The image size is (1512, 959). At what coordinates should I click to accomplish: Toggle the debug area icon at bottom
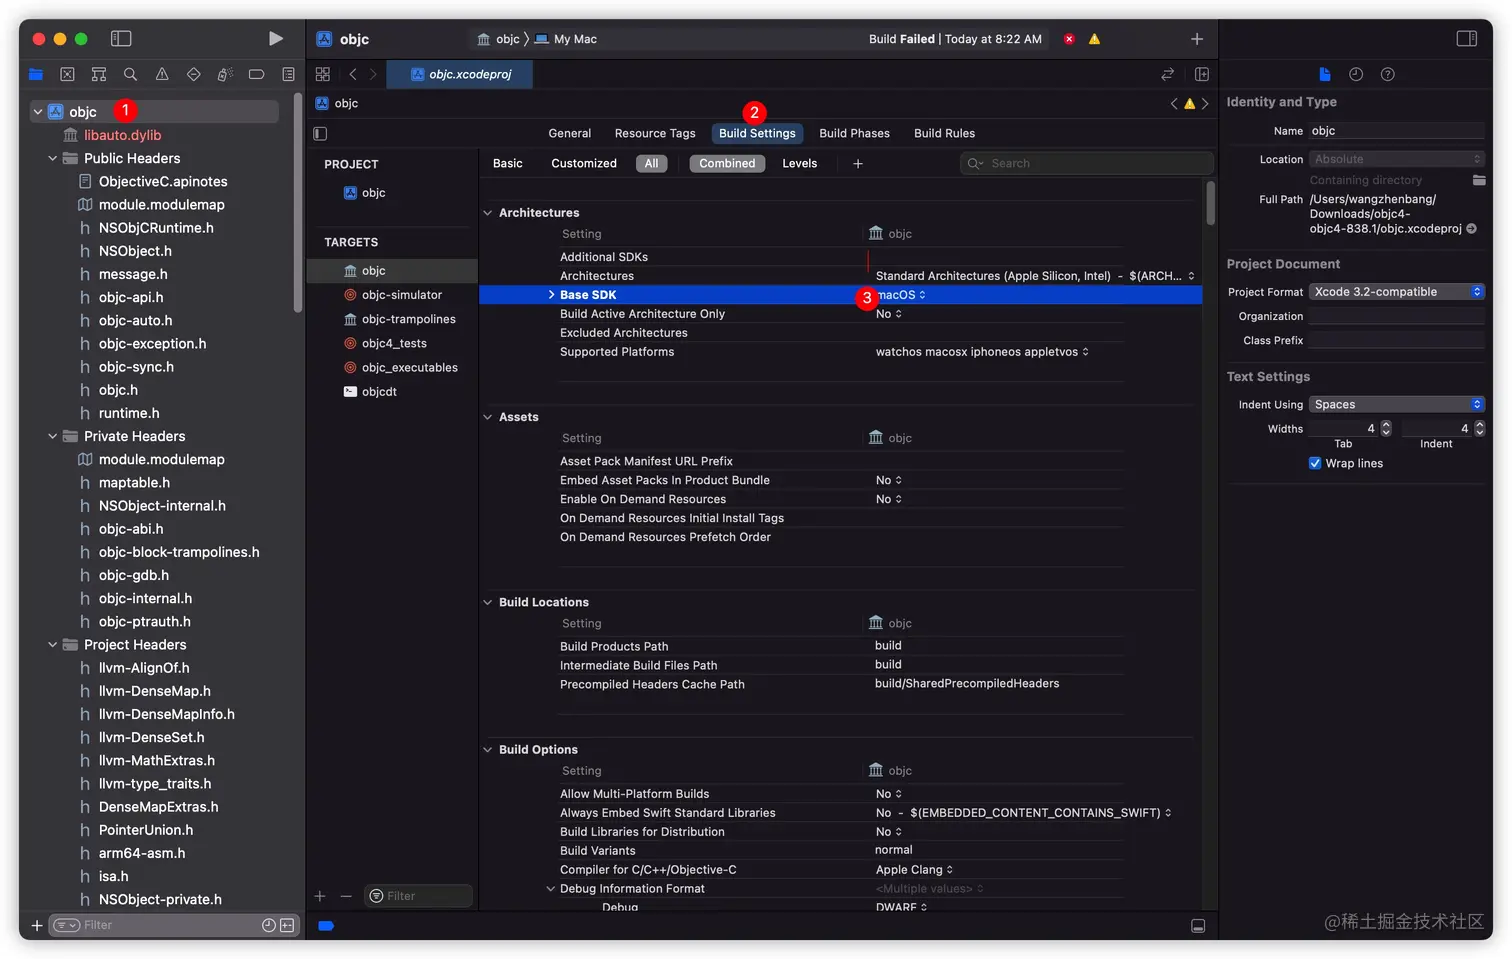[x=1198, y=926]
